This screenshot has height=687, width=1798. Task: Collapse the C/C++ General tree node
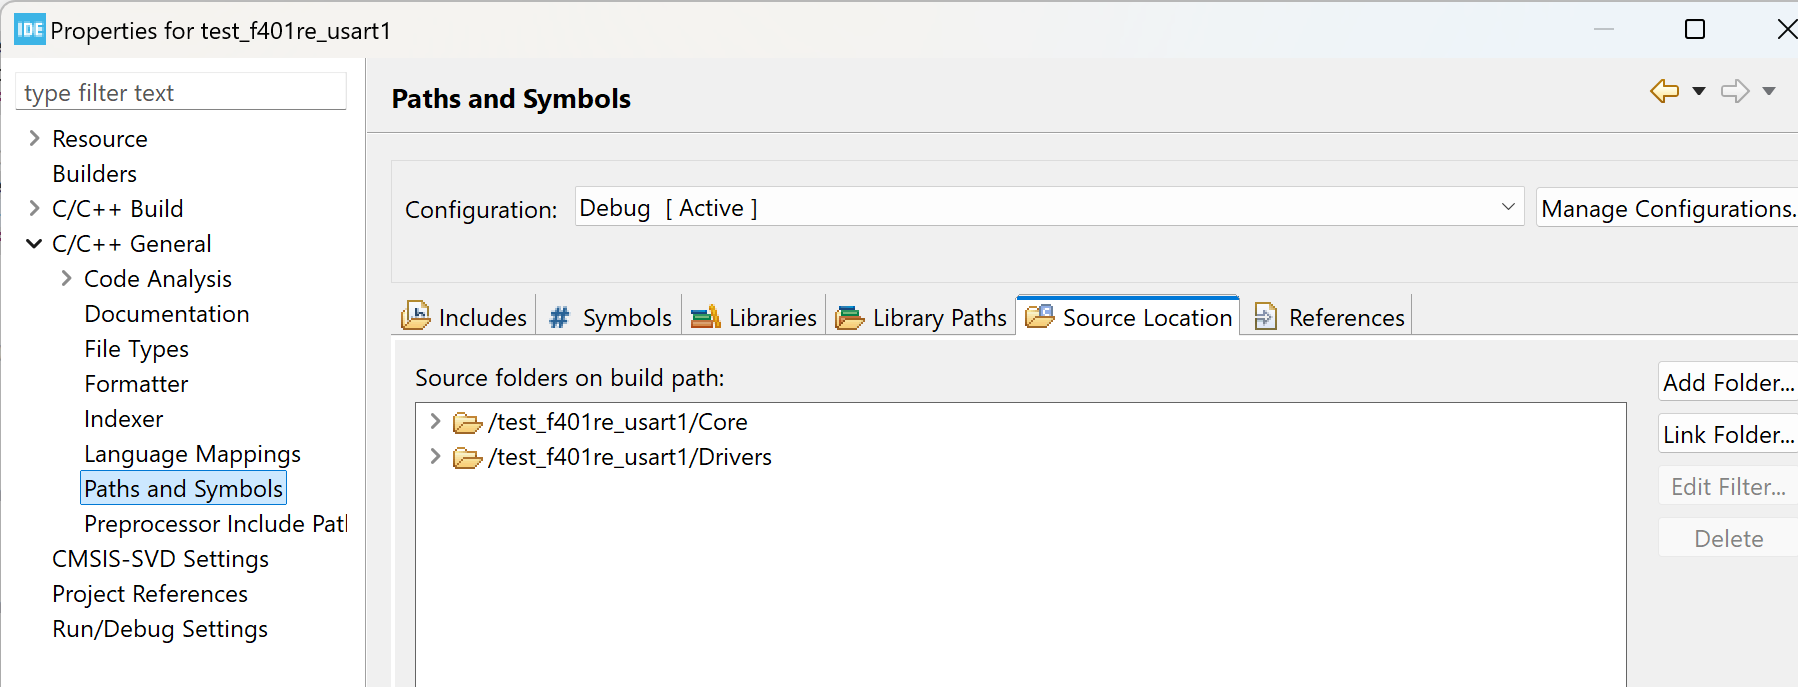(34, 243)
